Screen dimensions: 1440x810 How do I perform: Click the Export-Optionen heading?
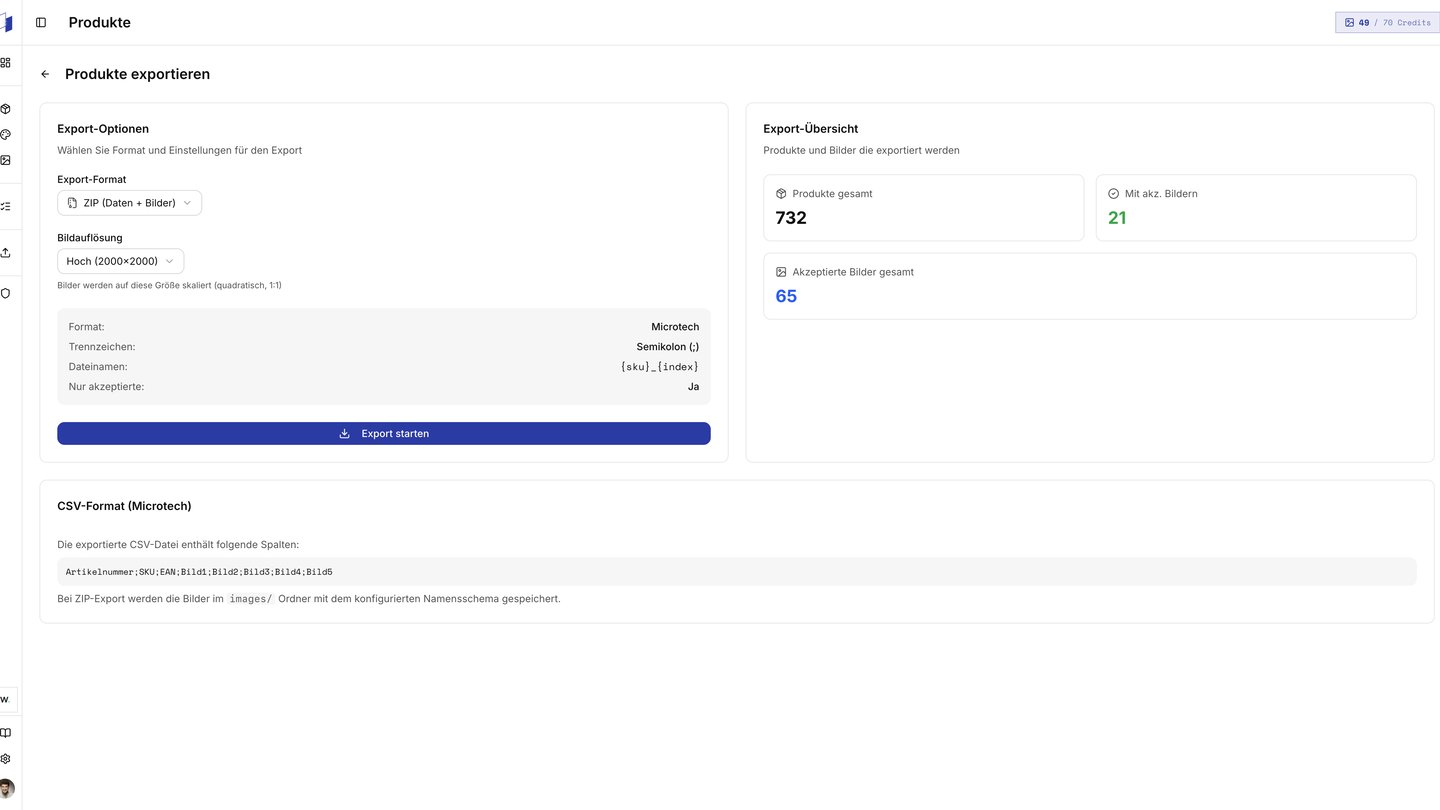pos(103,129)
